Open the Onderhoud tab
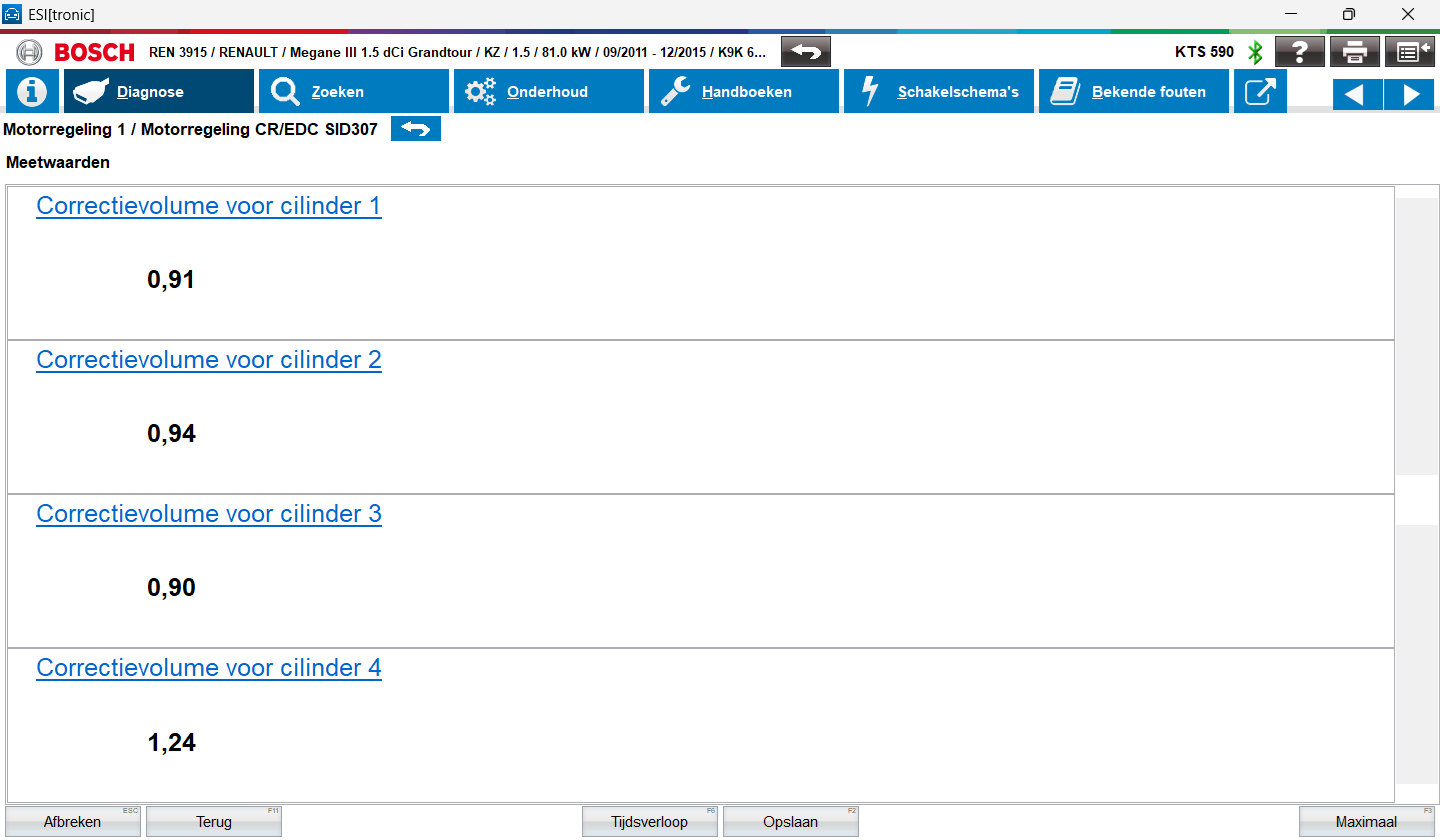The image size is (1440, 840). click(548, 92)
